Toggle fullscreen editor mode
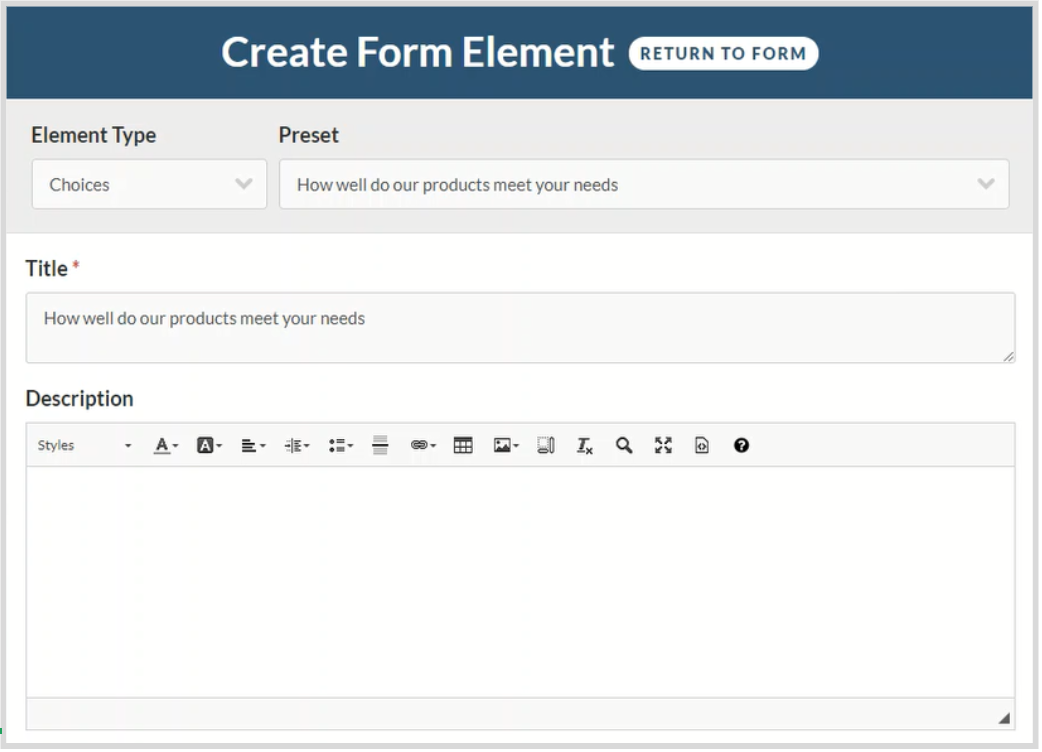This screenshot has width=1042, height=752. pyautogui.click(x=664, y=446)
